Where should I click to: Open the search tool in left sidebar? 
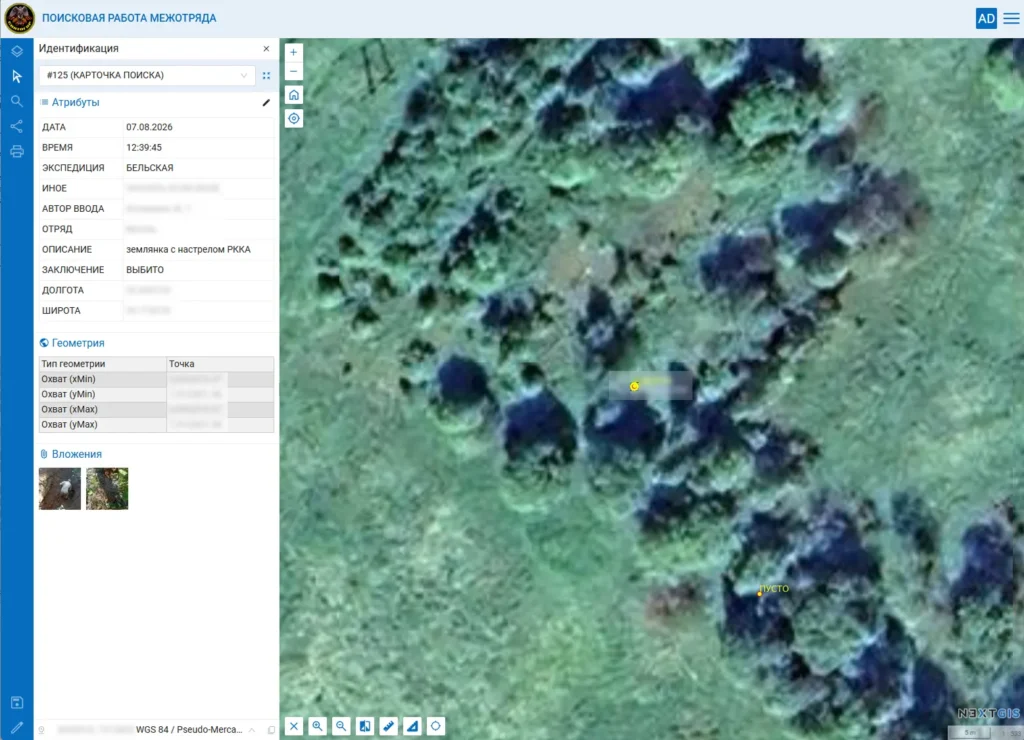click(x=17, y=101)
